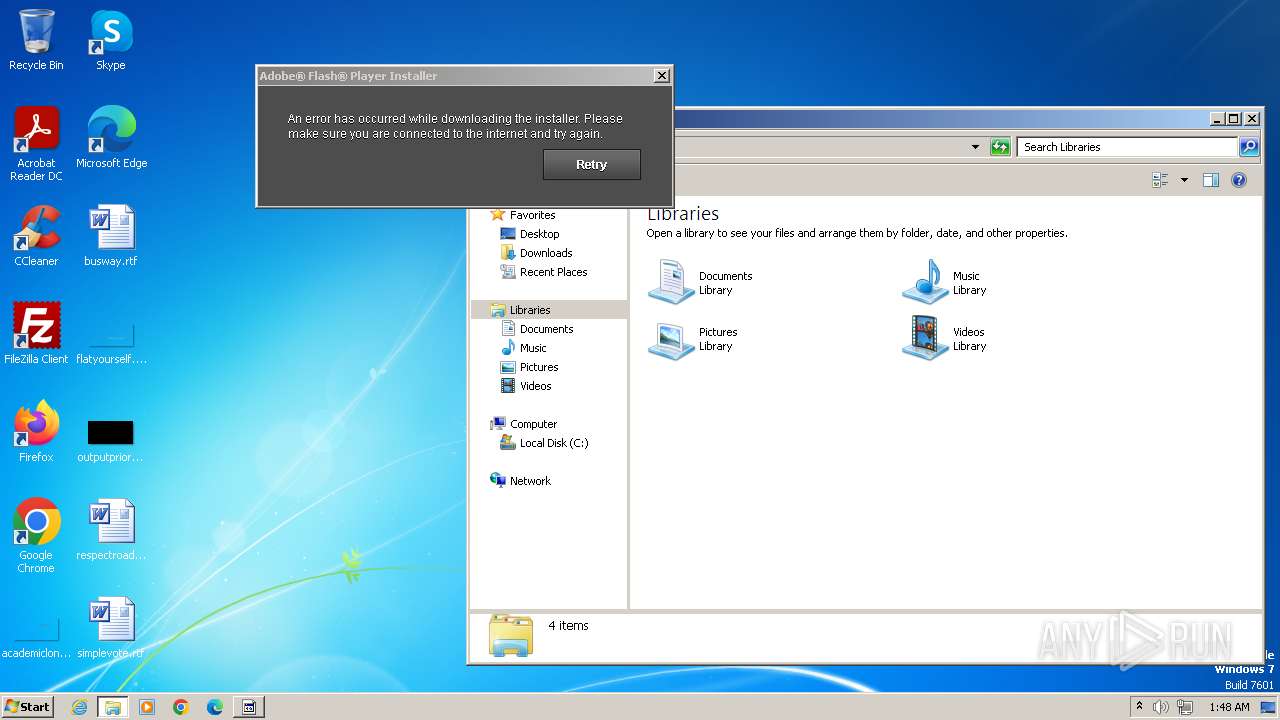
Task: Change your view icon in Explorer
Action: pos(1161,180)
